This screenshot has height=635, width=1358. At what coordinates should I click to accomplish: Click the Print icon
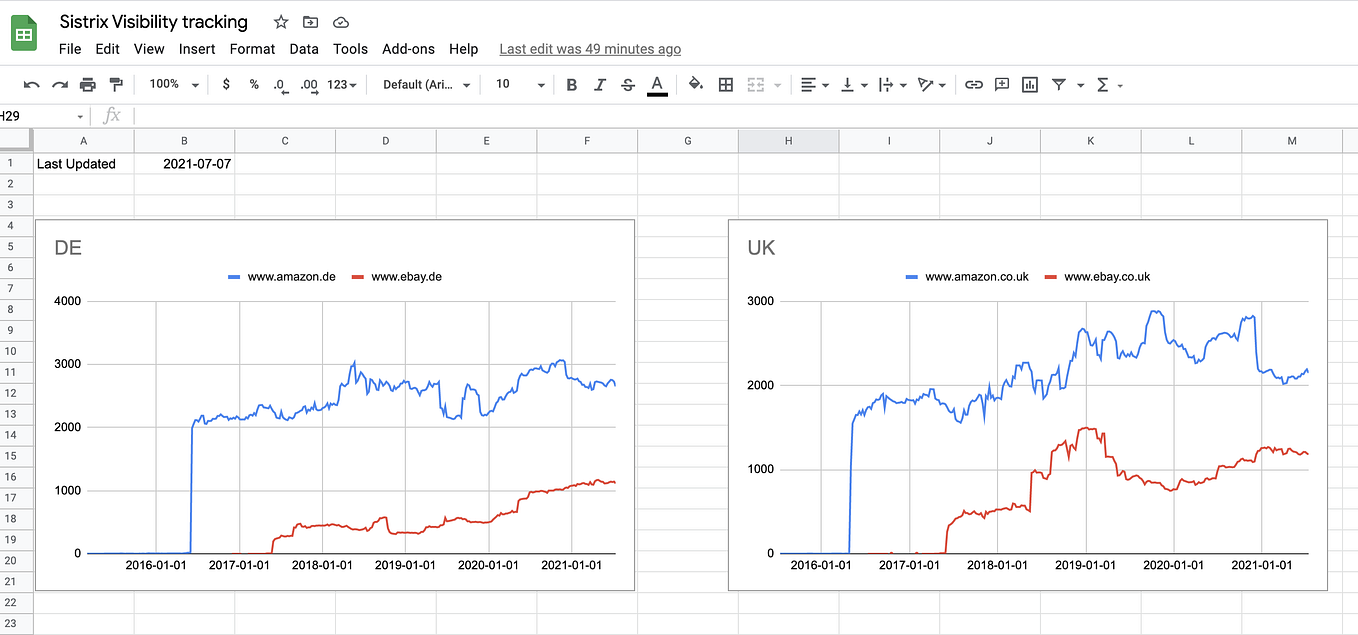pos(88,84)
